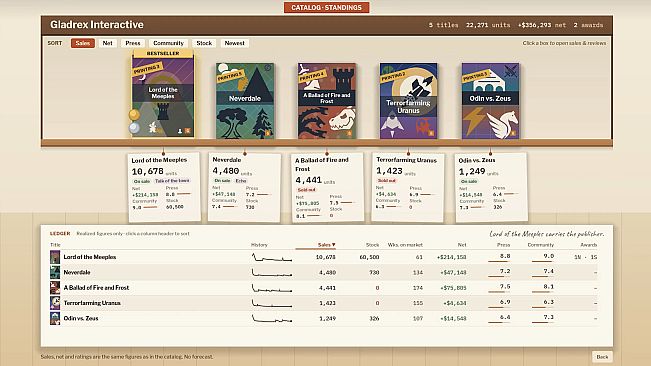This screenshot has width=651, height=366.
Task: Sort the catalog by Net
Action: coord(108,43)
